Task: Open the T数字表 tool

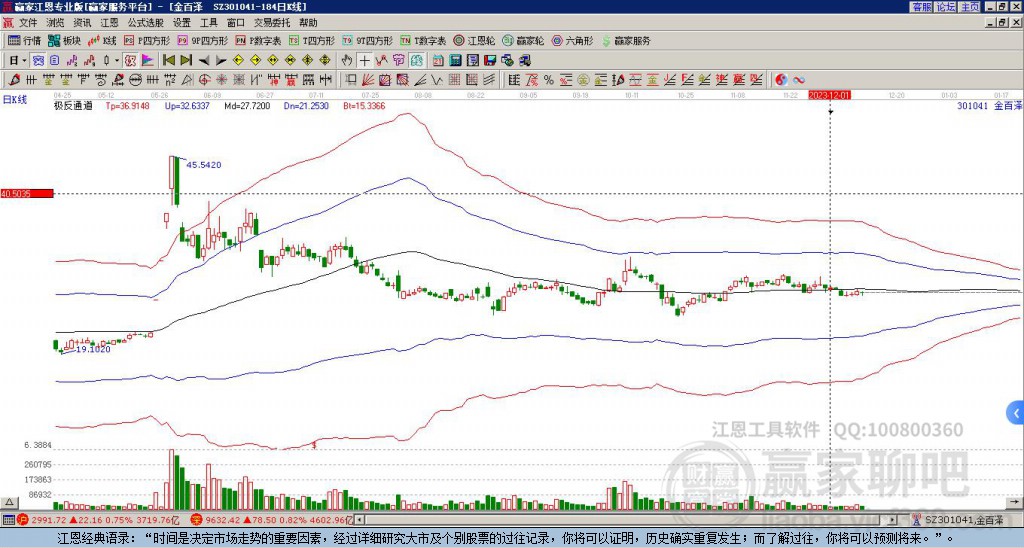Action: (x=423, y=40)
